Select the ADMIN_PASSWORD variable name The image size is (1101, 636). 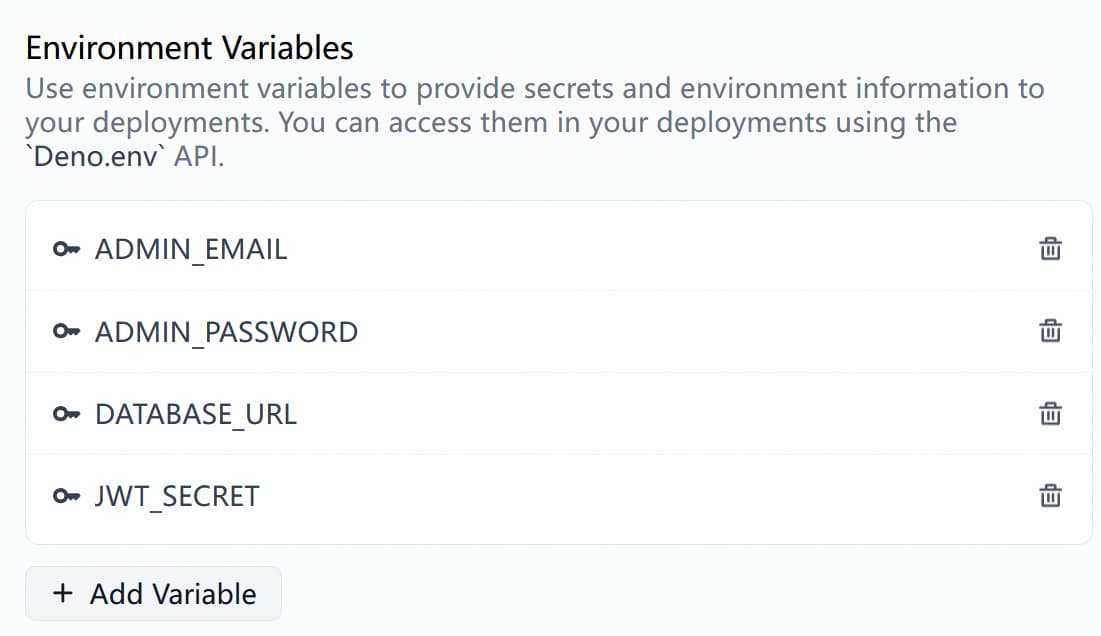coord(226,332)
